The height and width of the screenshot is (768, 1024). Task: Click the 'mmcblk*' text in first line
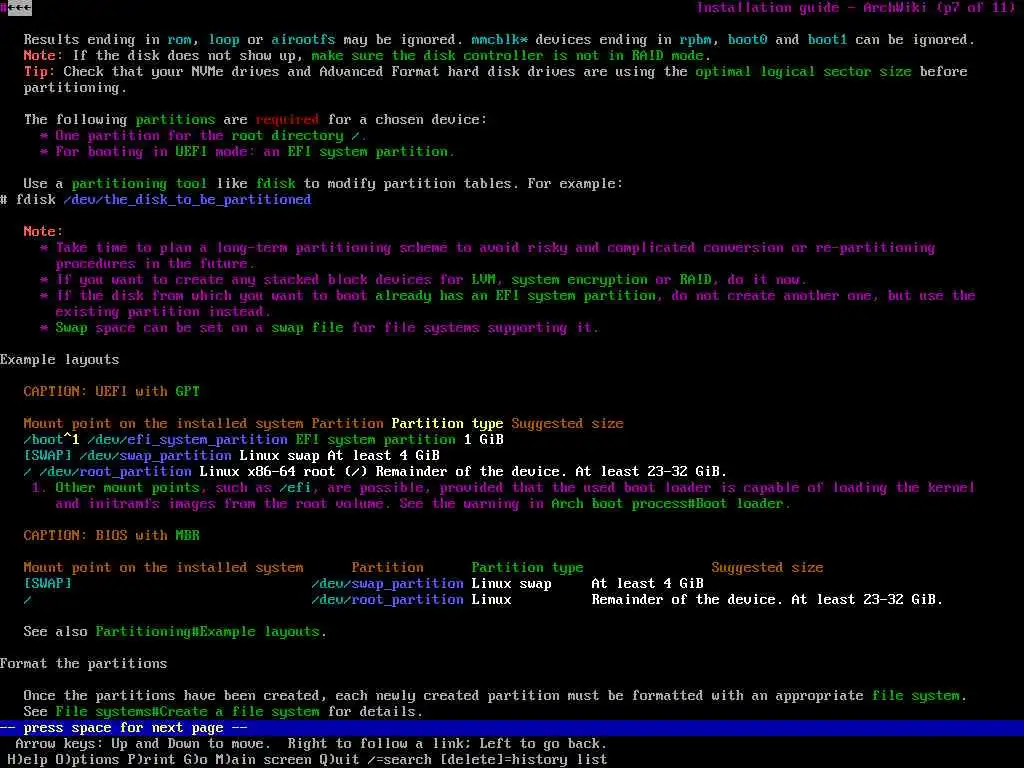[x=500, y=40]
